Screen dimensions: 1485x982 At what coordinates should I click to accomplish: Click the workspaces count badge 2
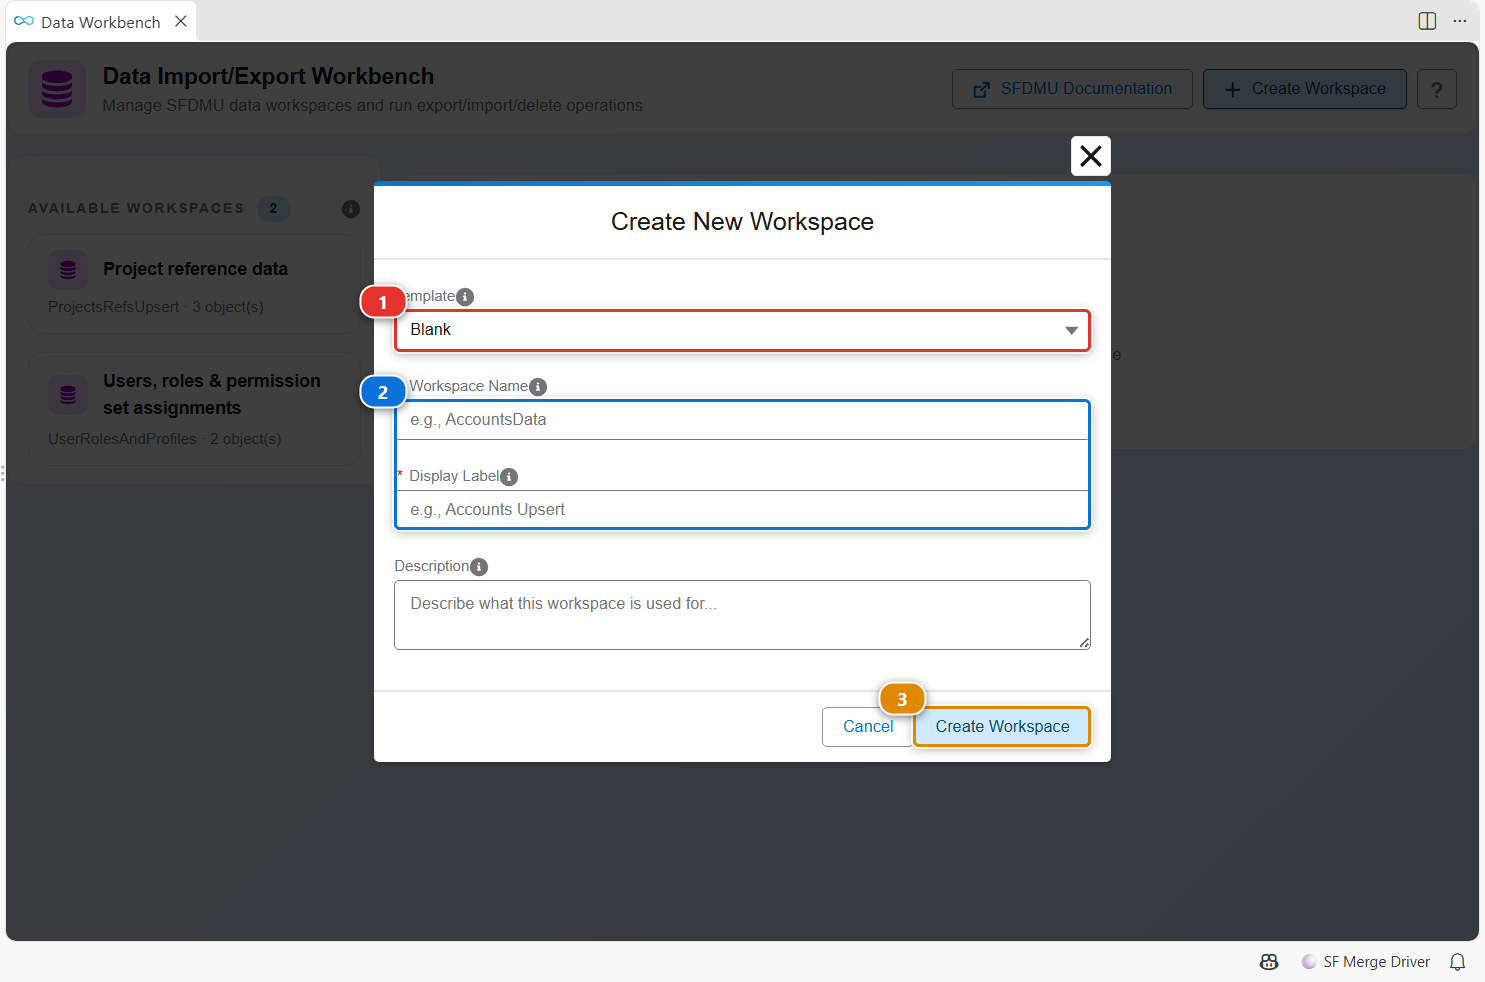pyautogui.click(x=273, y=209)
